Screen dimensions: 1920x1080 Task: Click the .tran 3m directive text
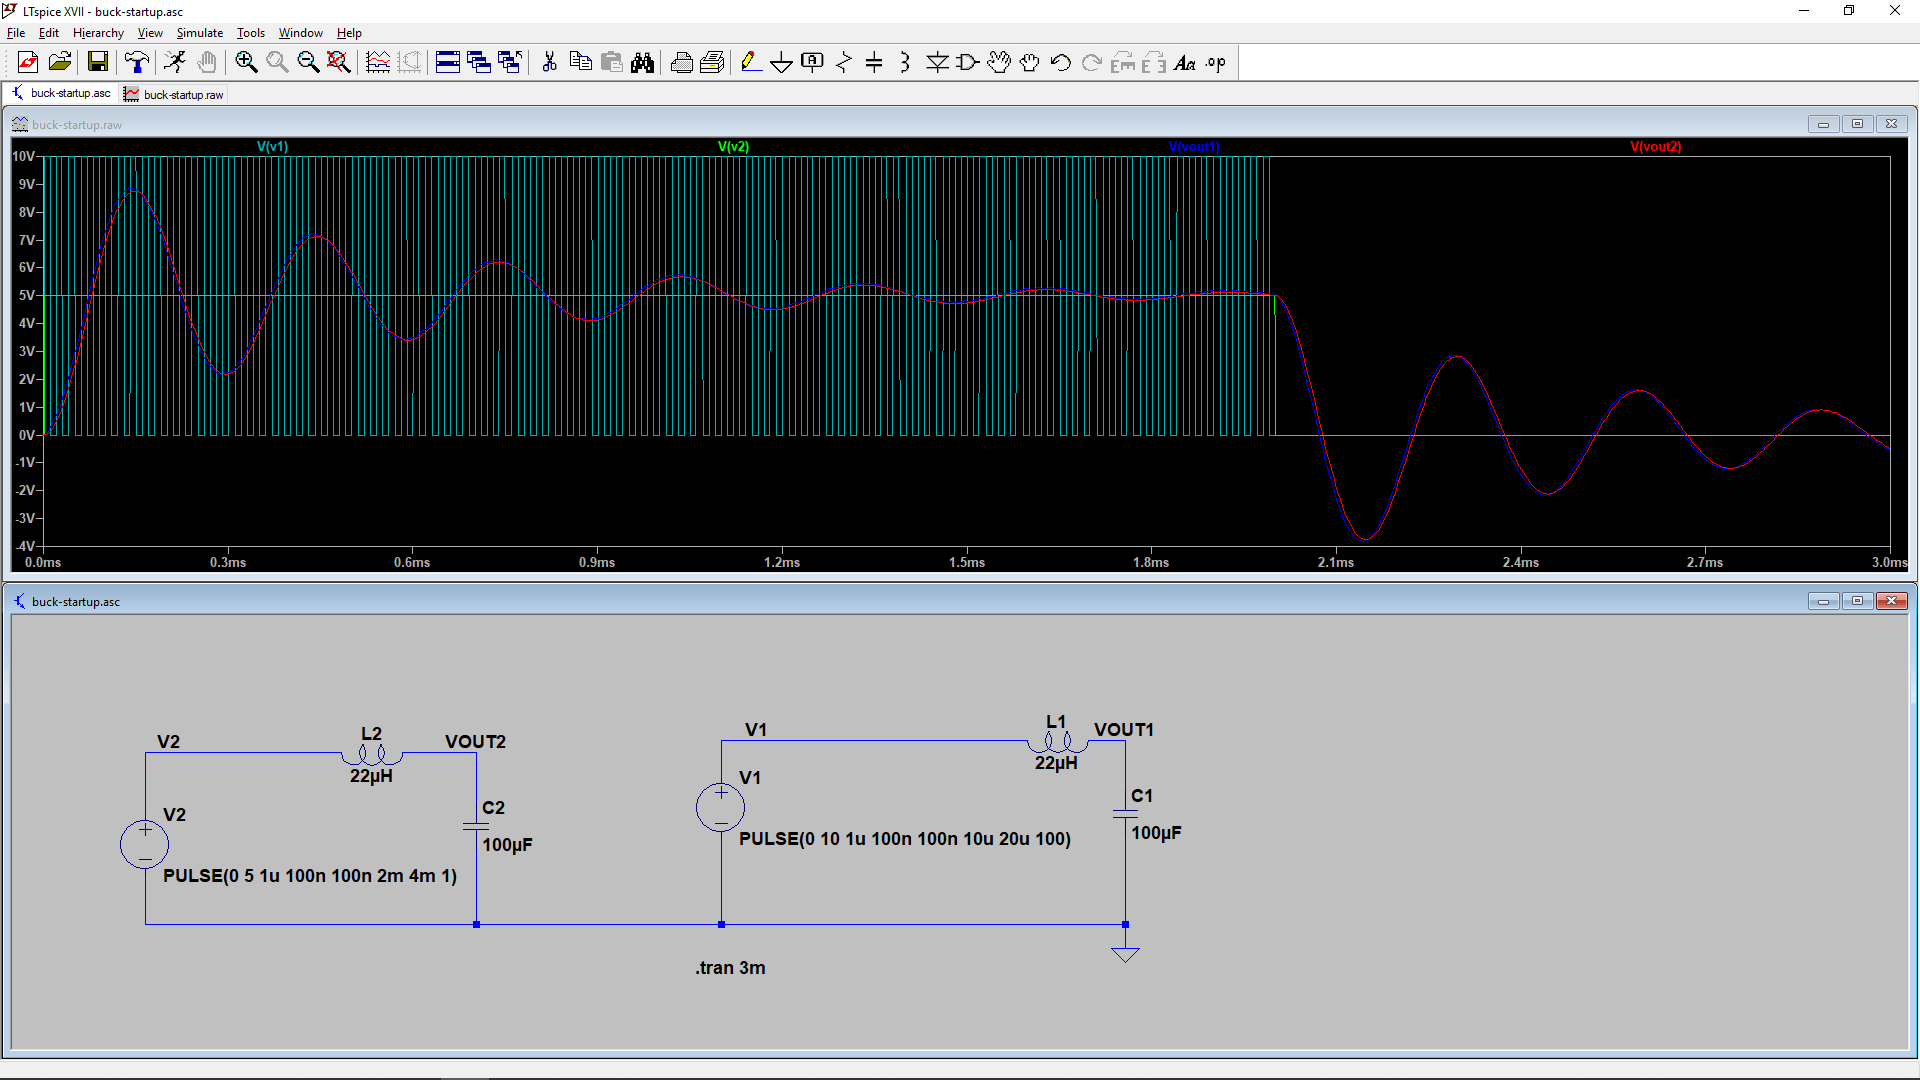(730, 967)
